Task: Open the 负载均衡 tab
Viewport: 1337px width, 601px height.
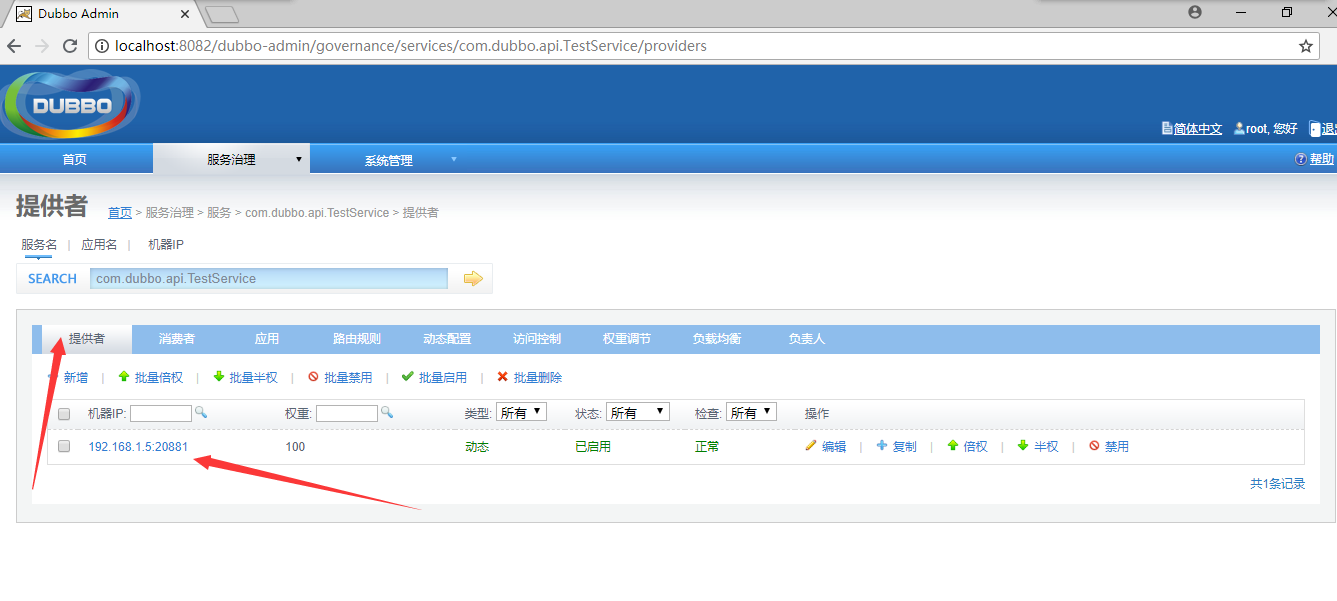Action: (717, 339)
